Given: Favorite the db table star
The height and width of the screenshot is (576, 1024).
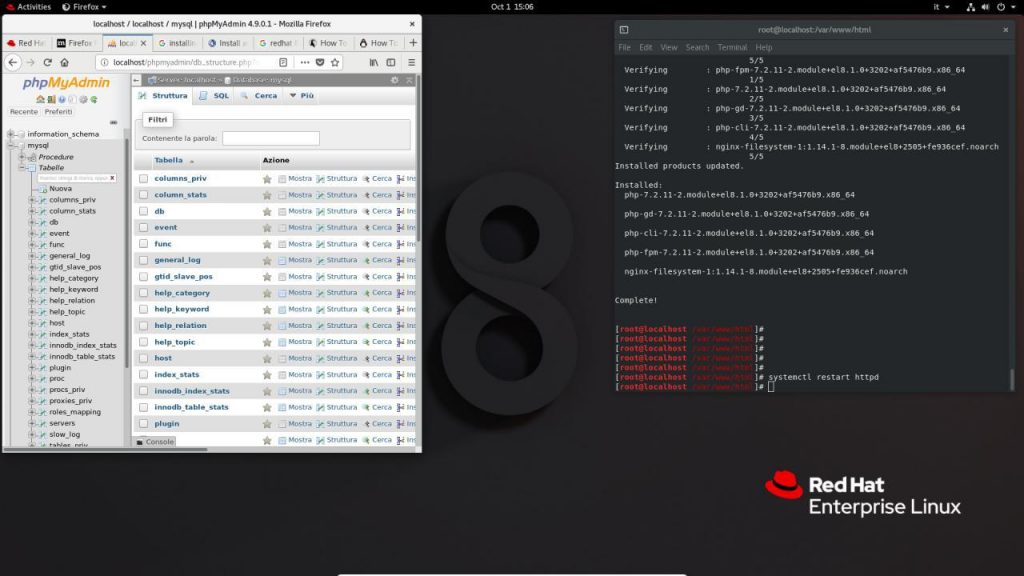Looking at the screenshot, I should 267,211.
